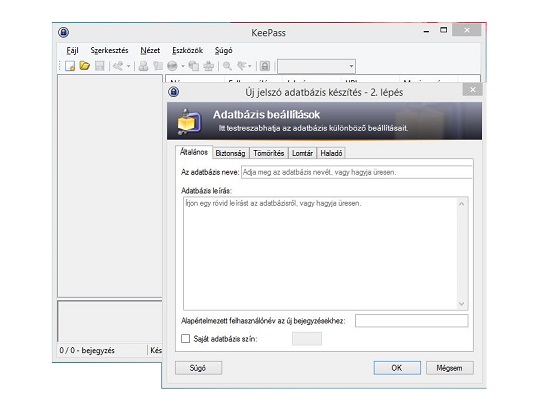This screenshot has height=412, width=550.
Task: Click the KeePass main window lock icon
Action: point(63,33)
